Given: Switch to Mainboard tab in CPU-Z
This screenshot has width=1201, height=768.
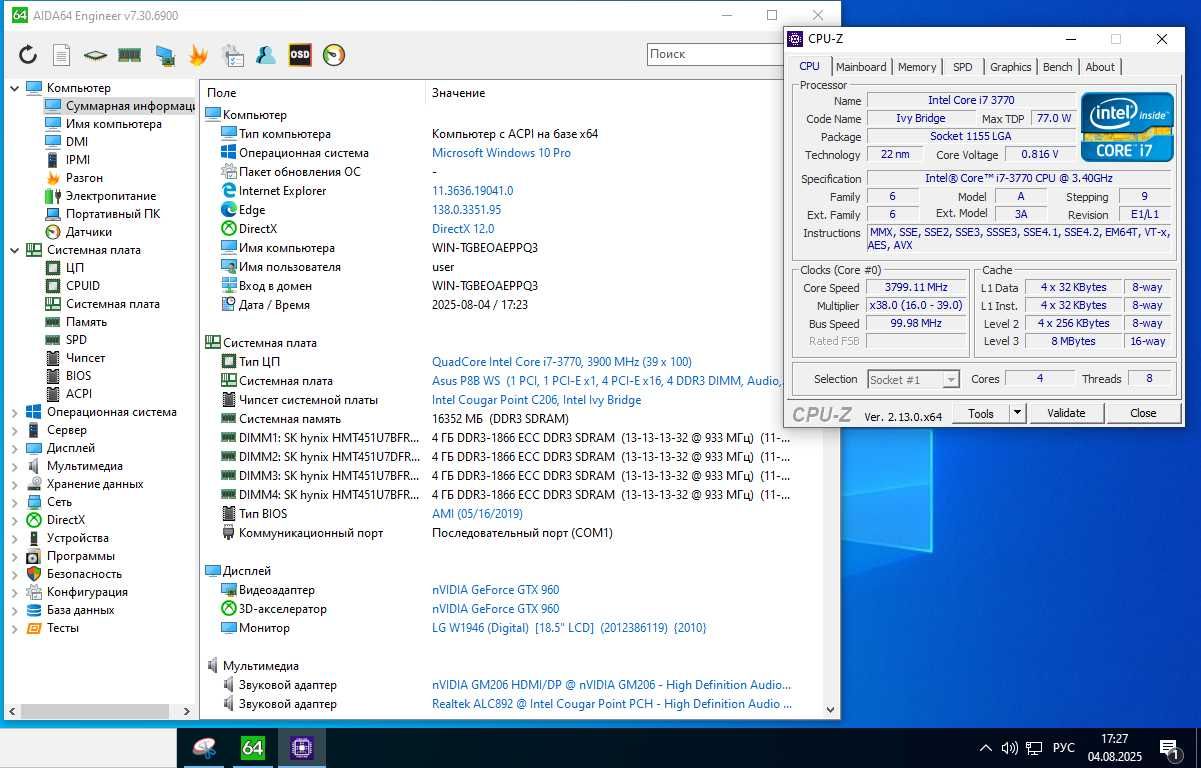Looking at the screenshot, I should [x=861, y=67].
